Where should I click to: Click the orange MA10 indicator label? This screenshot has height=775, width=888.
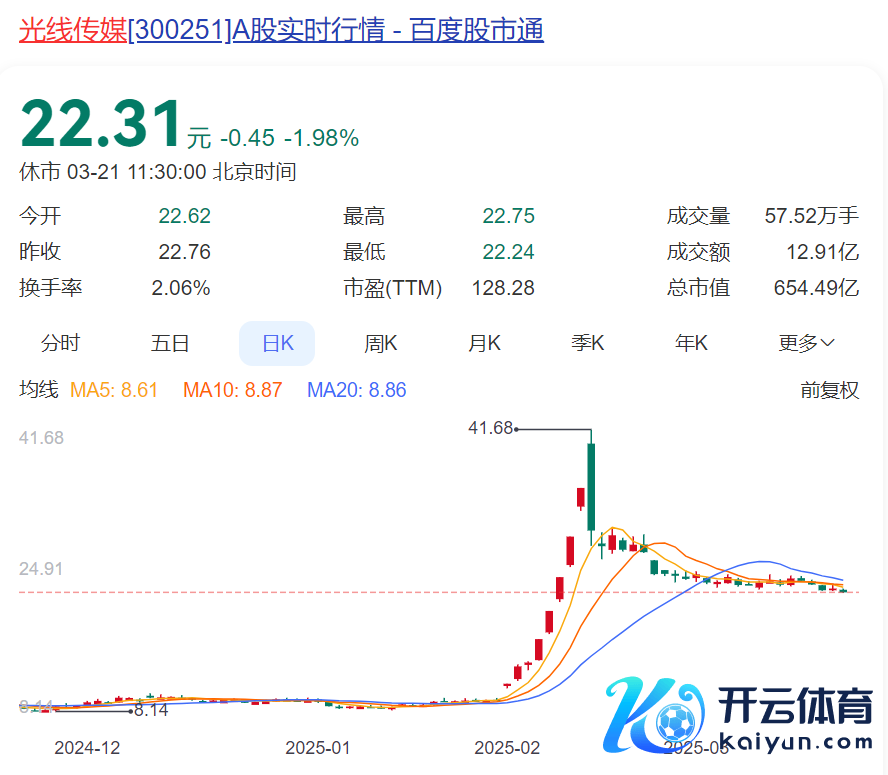(232, 390)
